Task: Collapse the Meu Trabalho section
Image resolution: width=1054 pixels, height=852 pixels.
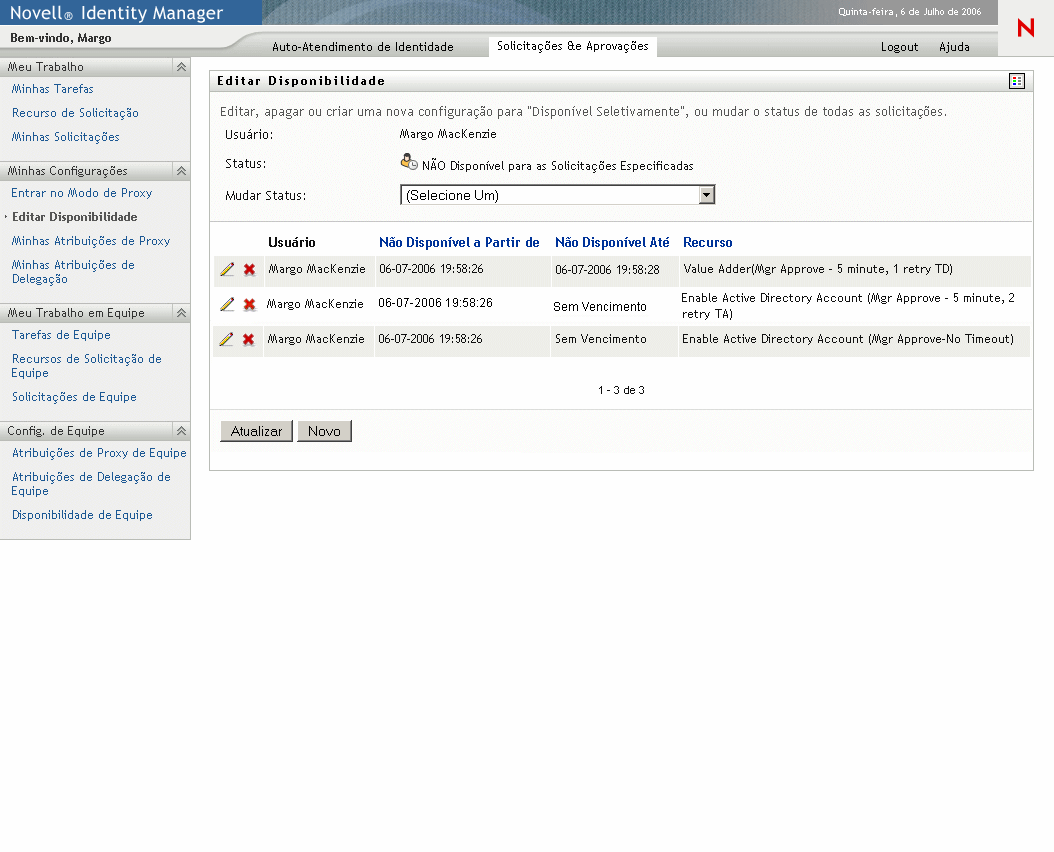Action: [x=181, y=67]
